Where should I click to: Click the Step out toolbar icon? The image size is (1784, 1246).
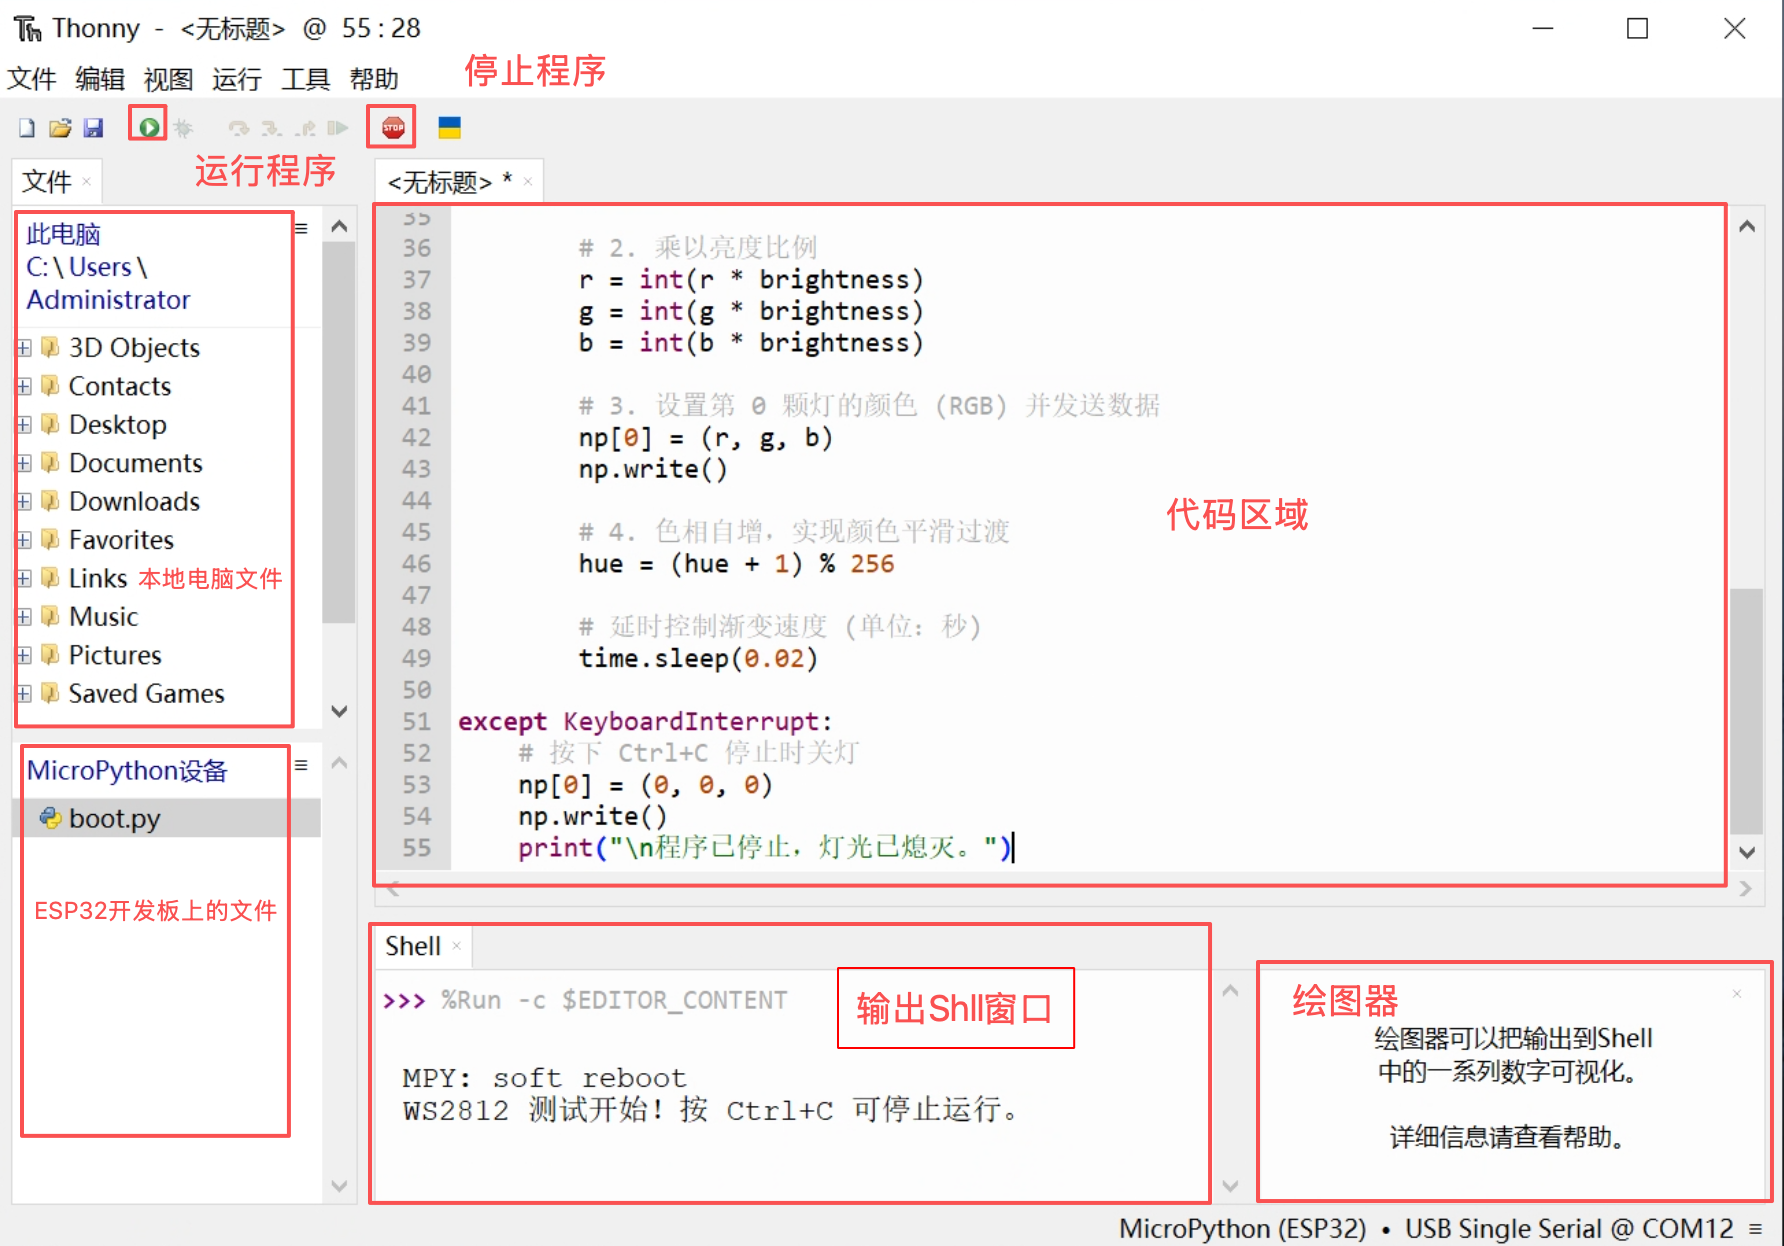(306, 128)
